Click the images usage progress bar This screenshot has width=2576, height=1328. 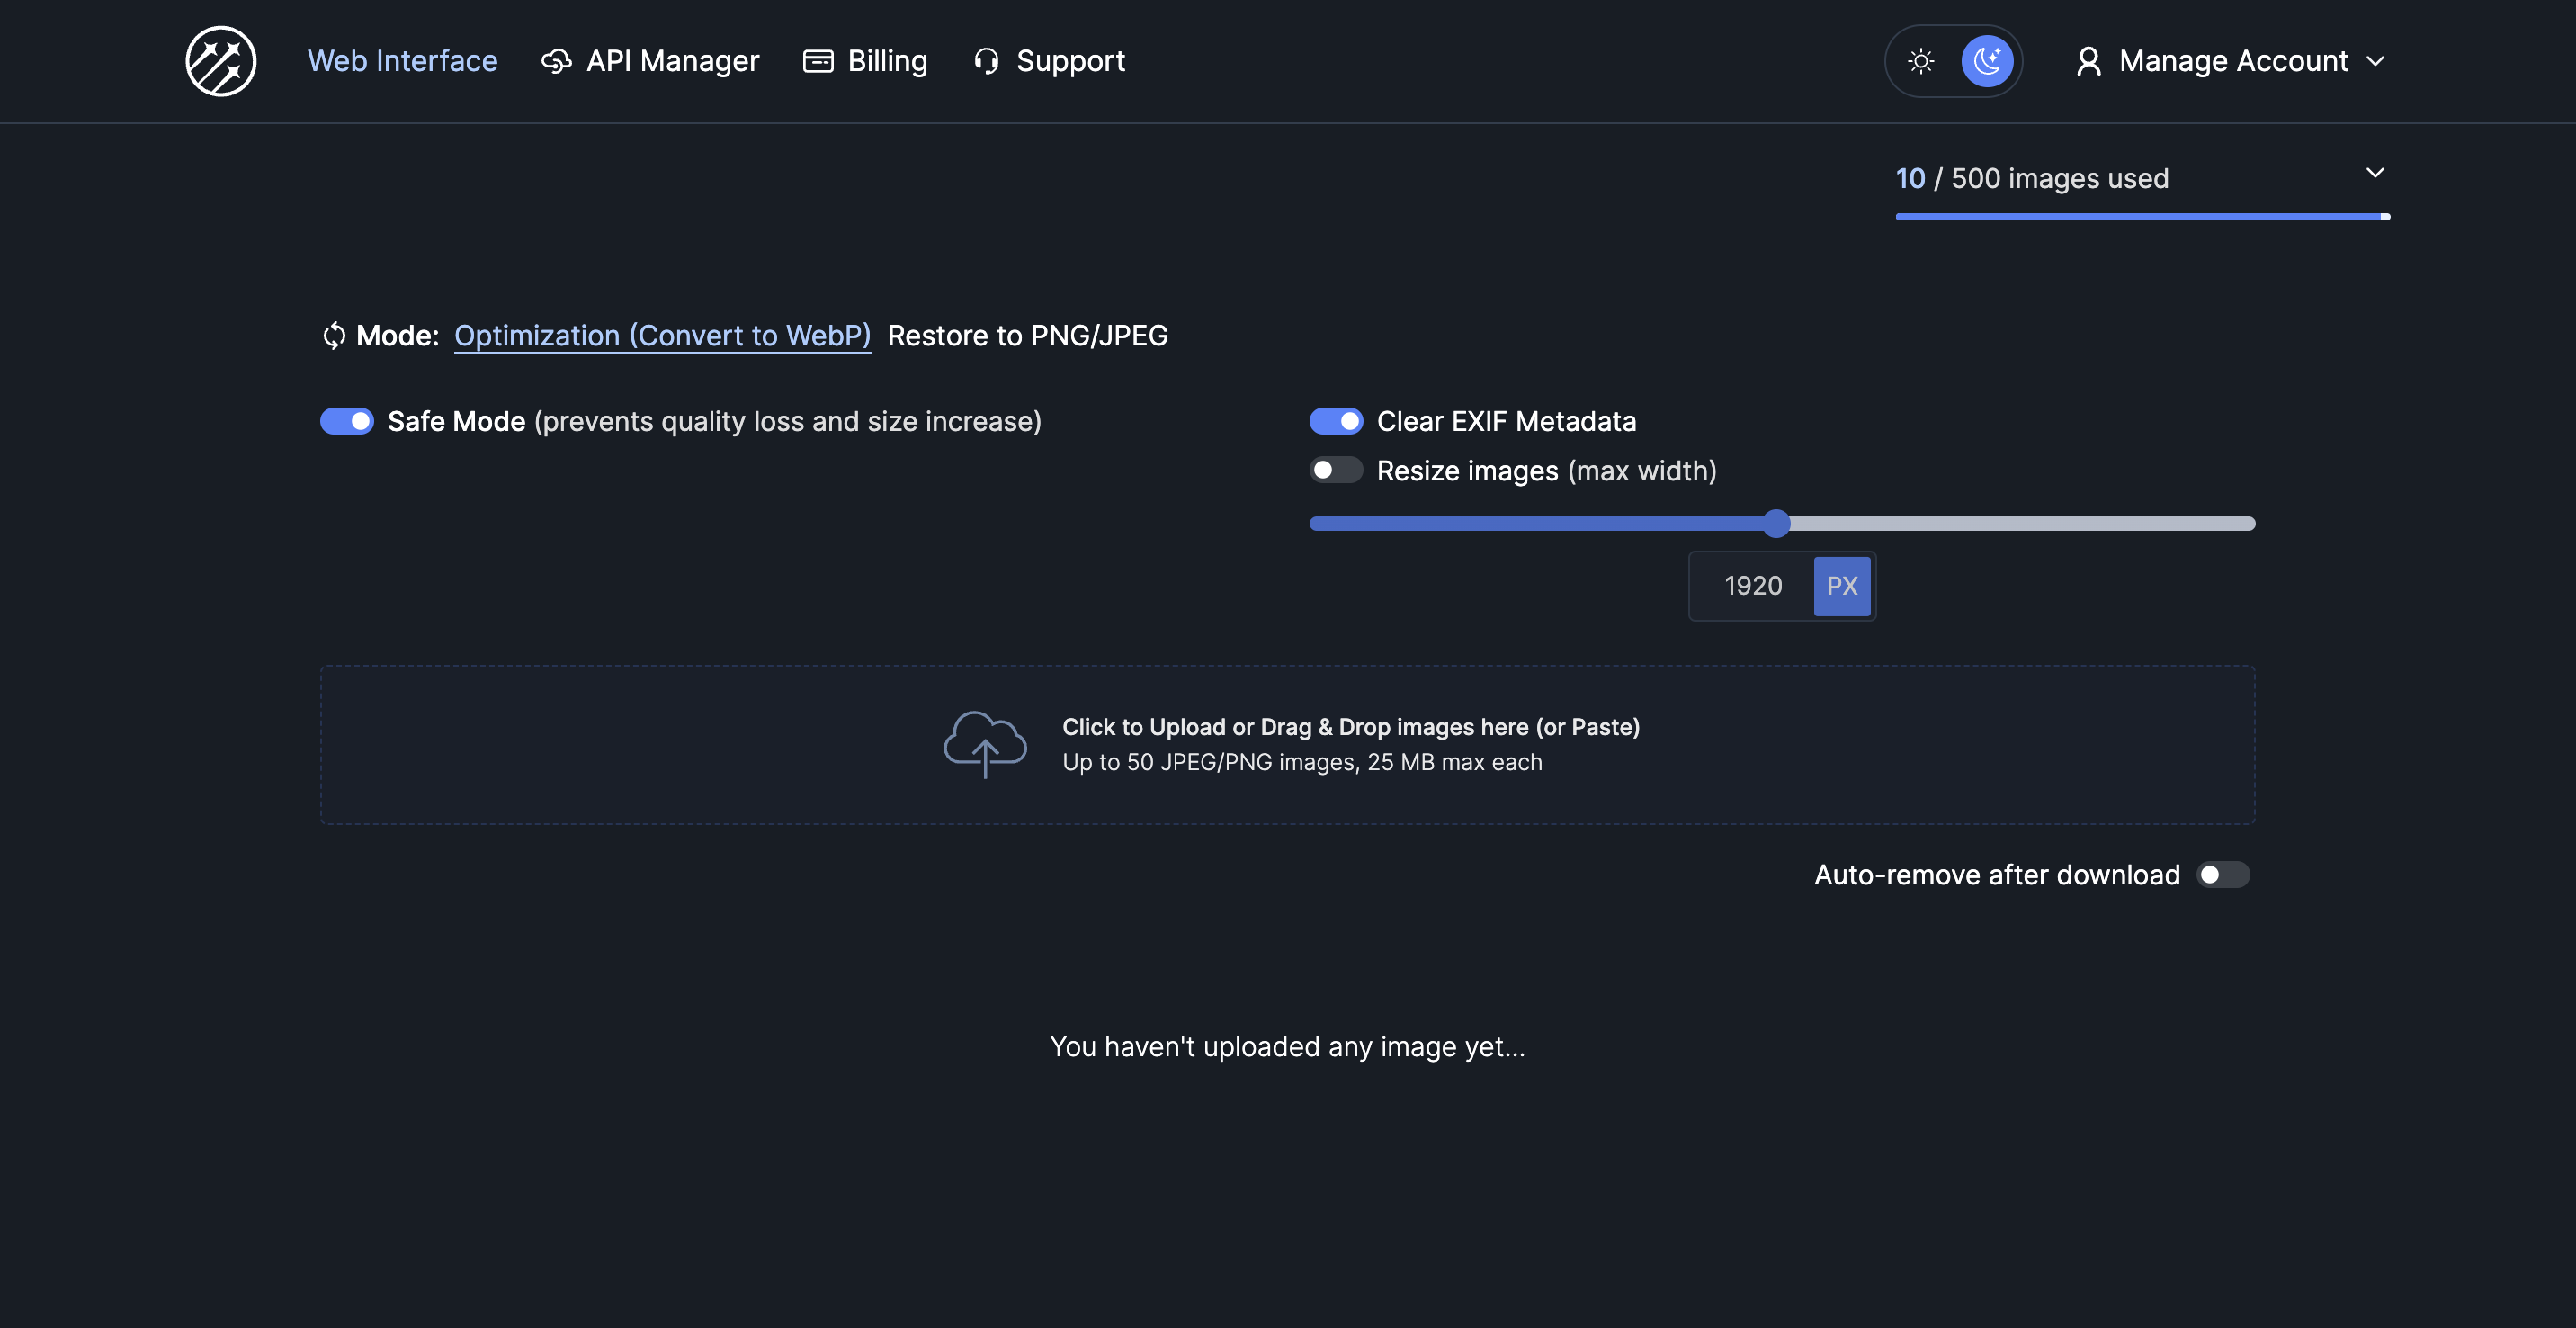tap(2143, 216)
